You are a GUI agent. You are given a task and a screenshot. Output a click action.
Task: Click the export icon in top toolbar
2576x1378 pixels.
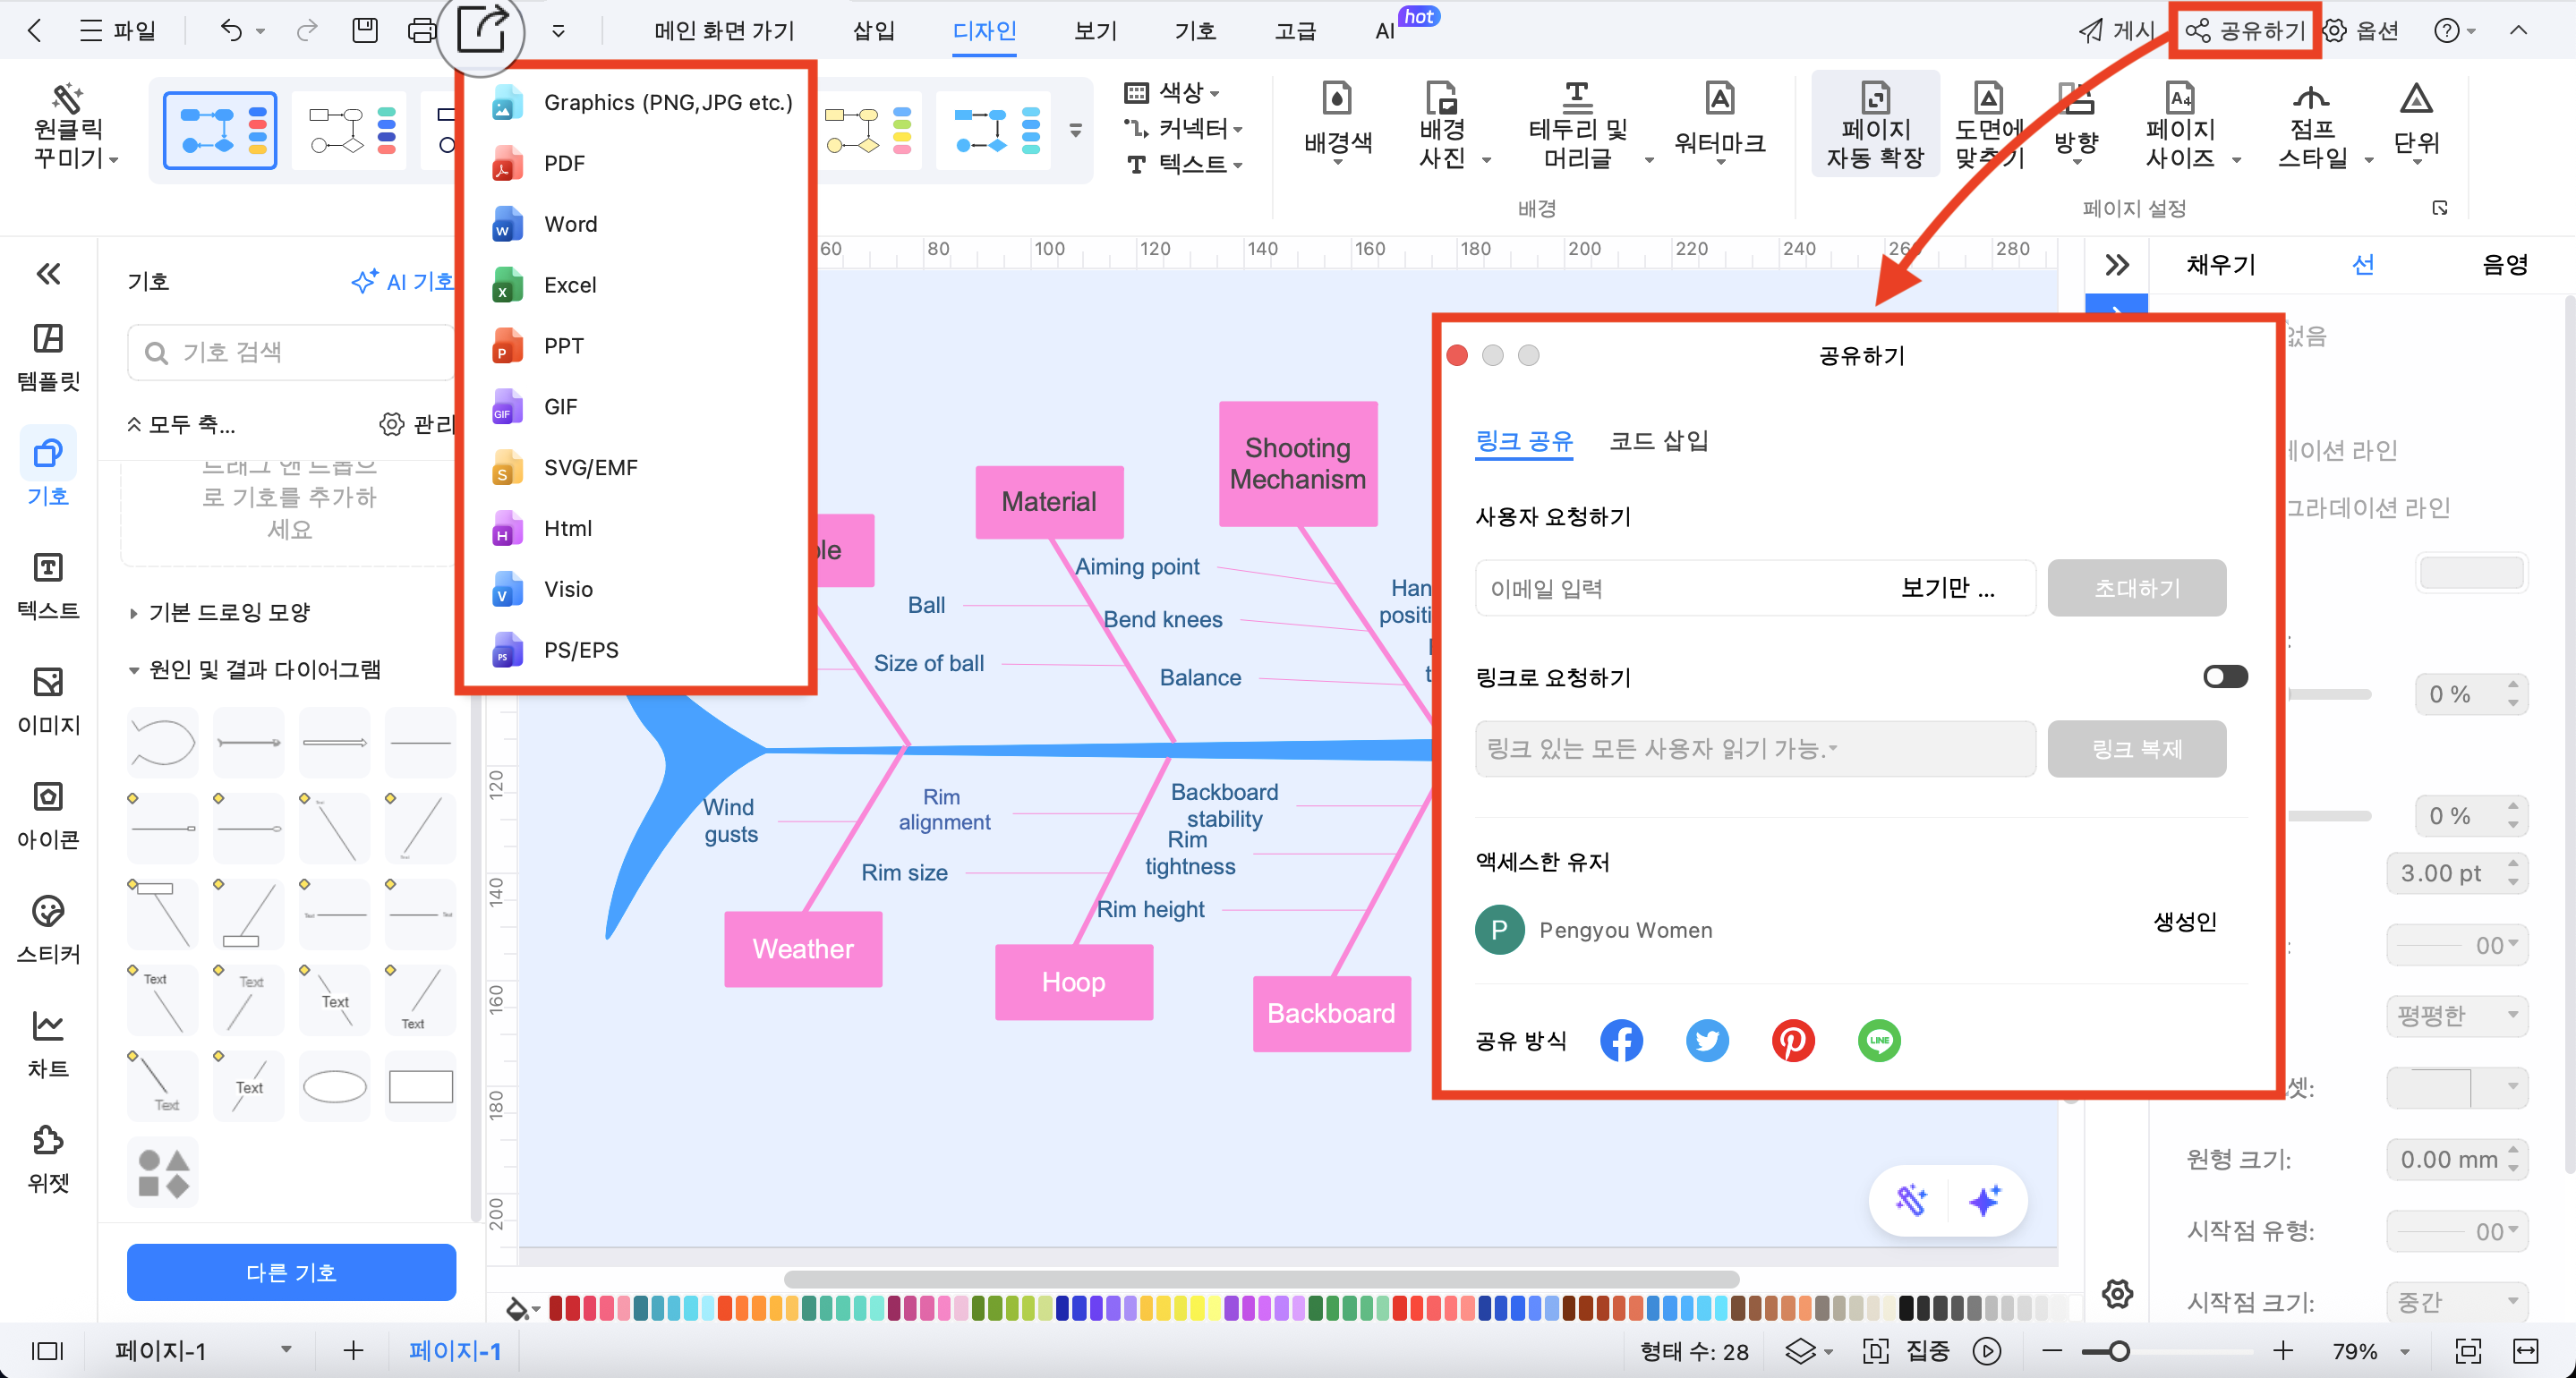tap(483, 28)
